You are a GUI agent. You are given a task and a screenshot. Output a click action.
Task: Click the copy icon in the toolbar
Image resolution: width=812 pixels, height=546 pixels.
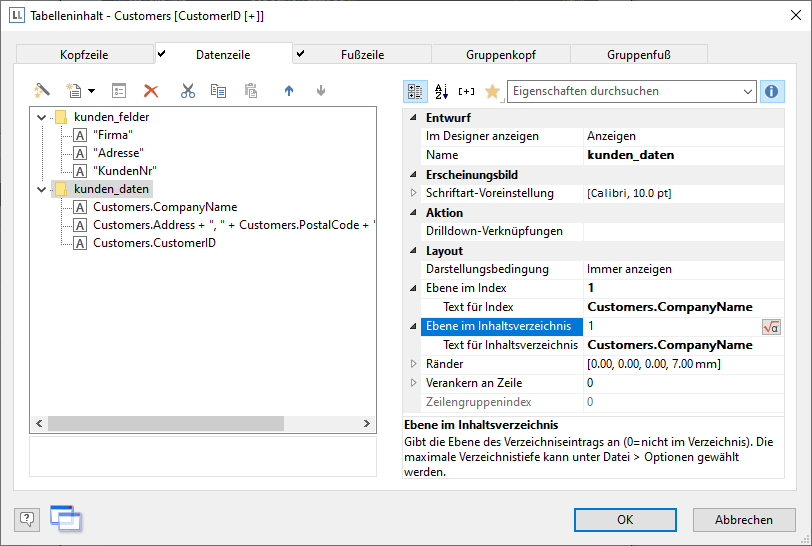[x=218, y=91]
